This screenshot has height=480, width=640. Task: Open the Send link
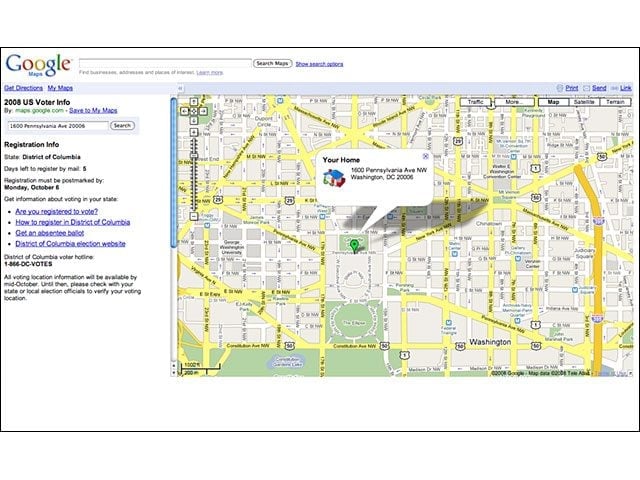point(599,88)
